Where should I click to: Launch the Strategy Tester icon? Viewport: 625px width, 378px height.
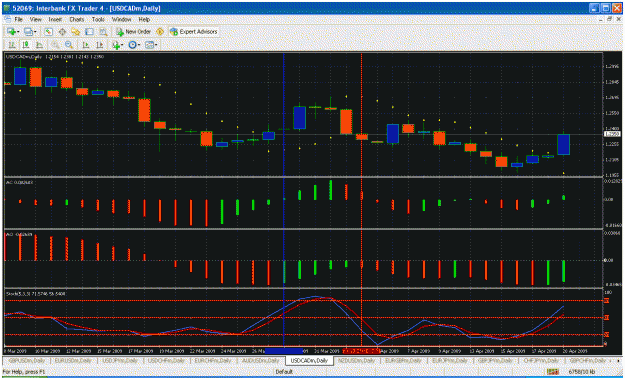point(103,32)
